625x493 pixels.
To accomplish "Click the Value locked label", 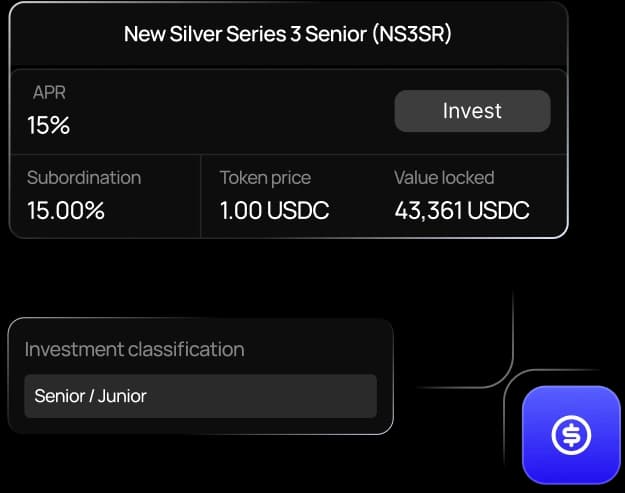I will (444, 178).
